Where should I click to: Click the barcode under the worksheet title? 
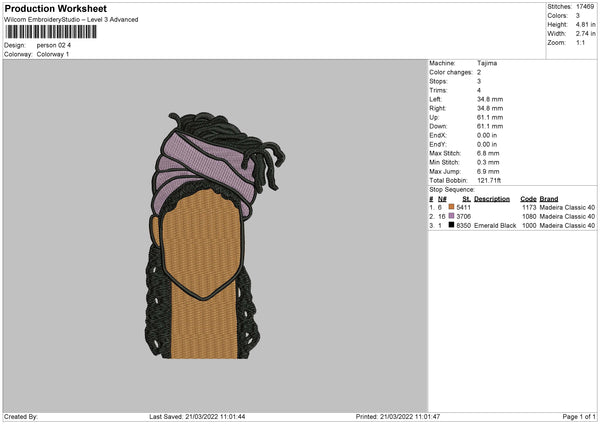(51, 32)
